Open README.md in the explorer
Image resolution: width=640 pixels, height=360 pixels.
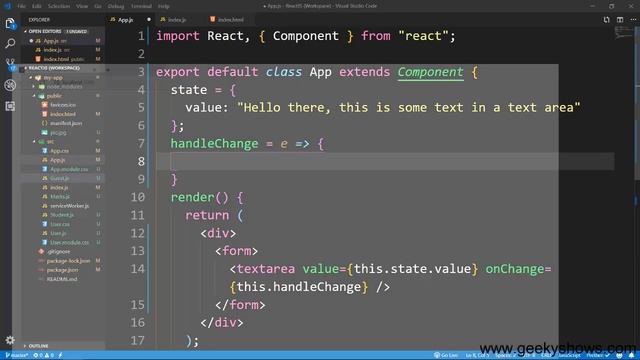pos(62,279)
